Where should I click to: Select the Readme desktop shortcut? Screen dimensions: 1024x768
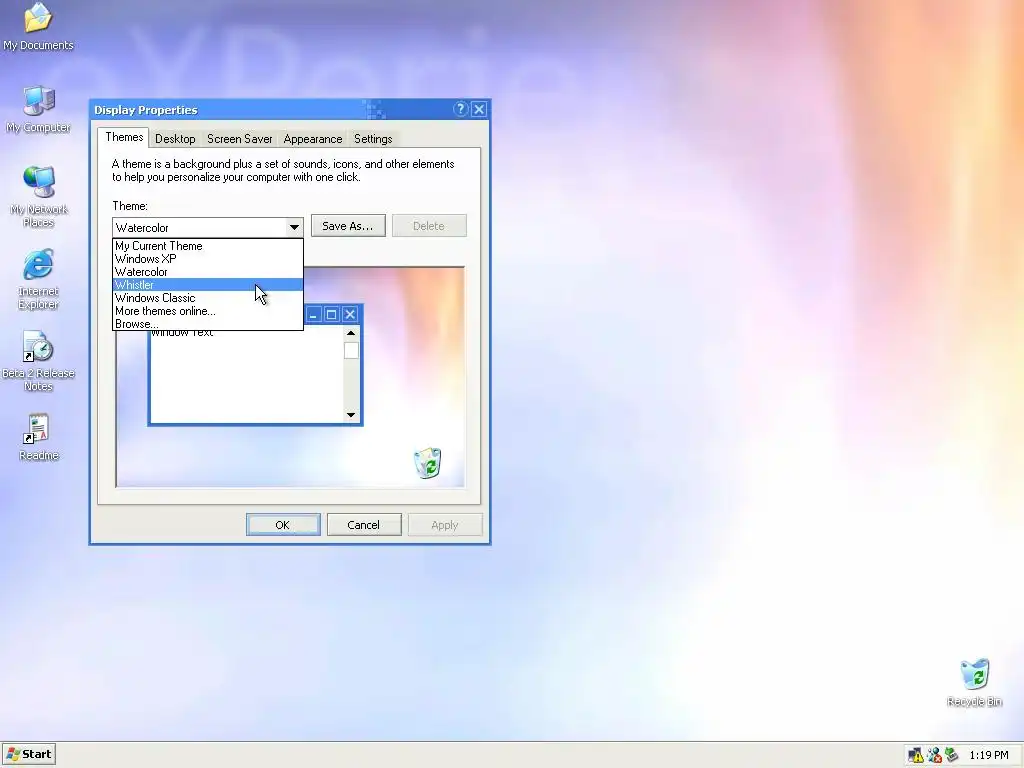[39, 436]
